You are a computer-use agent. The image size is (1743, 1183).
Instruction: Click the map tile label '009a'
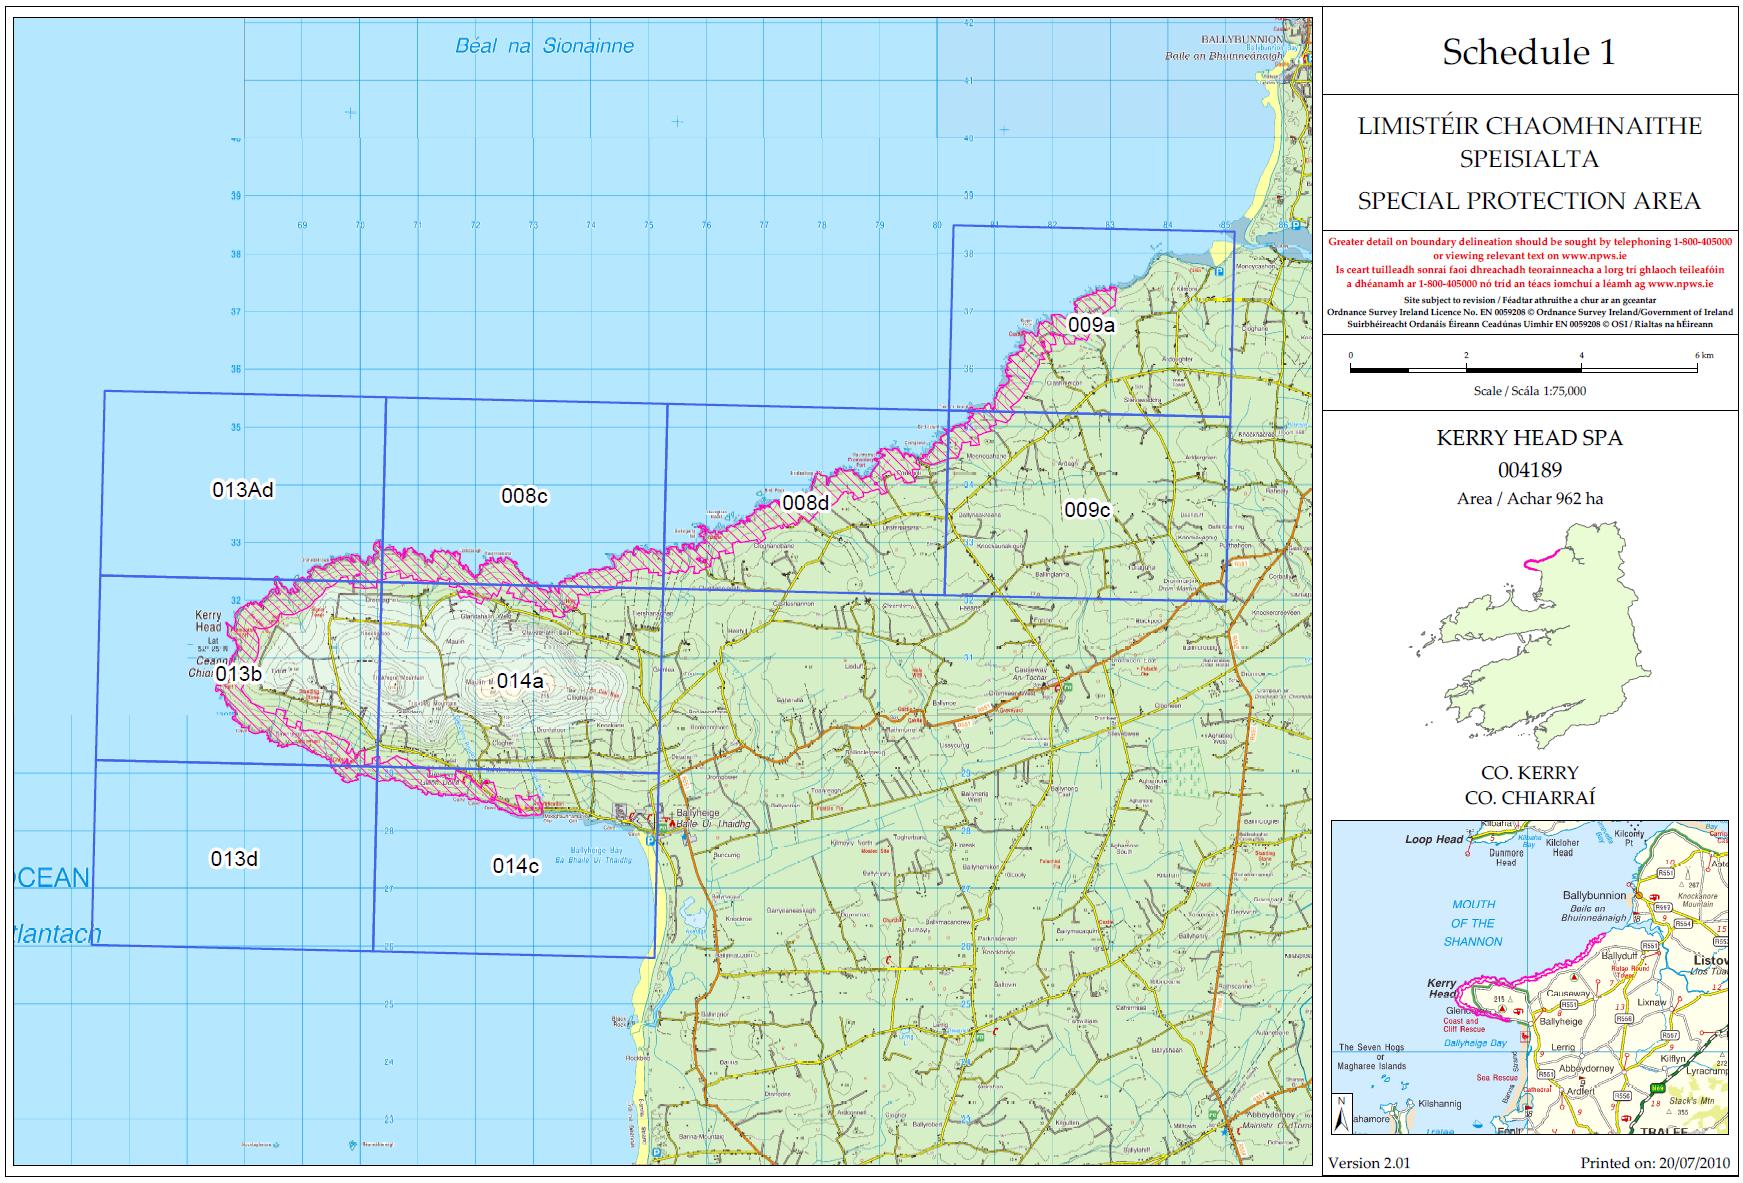click(1090, 324)
